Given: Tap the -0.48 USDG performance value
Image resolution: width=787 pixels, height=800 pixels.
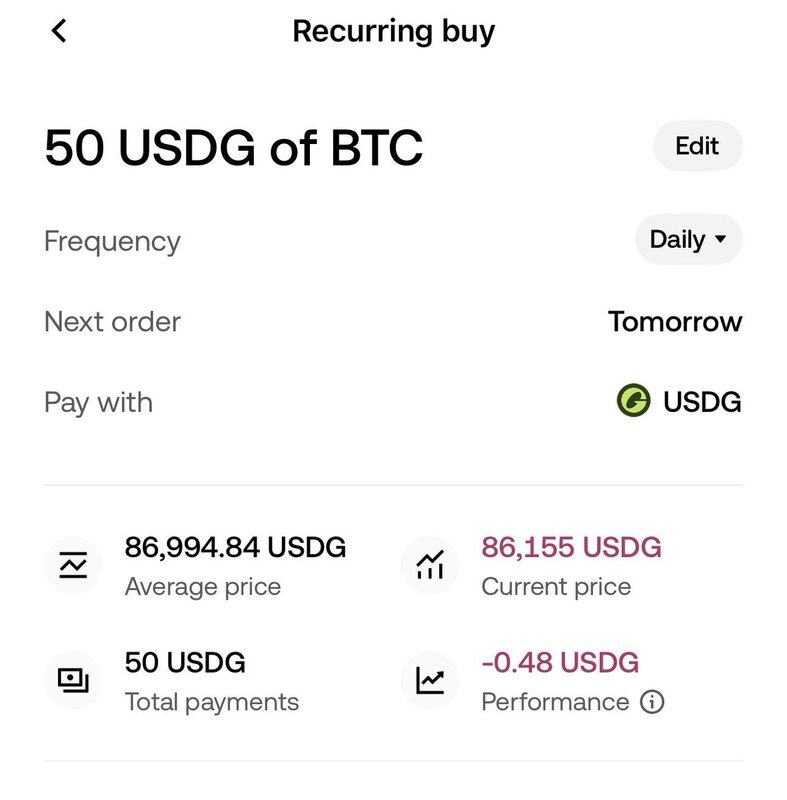Looking at the screenshot, I should tap(559, 662).
